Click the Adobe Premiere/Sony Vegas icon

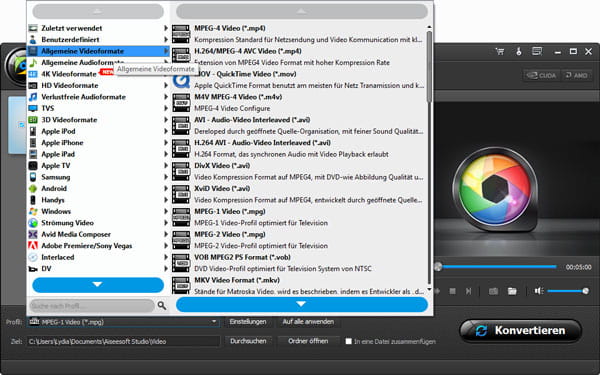pos(33,246)
